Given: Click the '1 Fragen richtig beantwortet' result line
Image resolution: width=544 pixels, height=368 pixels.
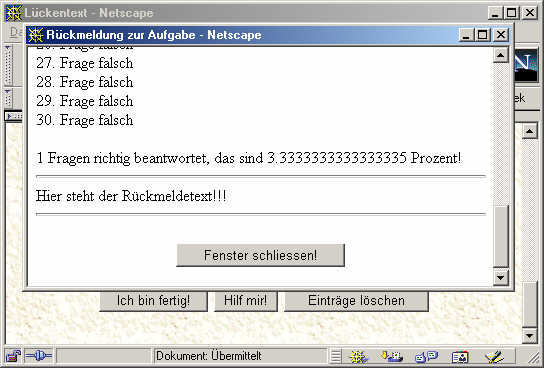Looking at the screenshot, I should (249, 158).
